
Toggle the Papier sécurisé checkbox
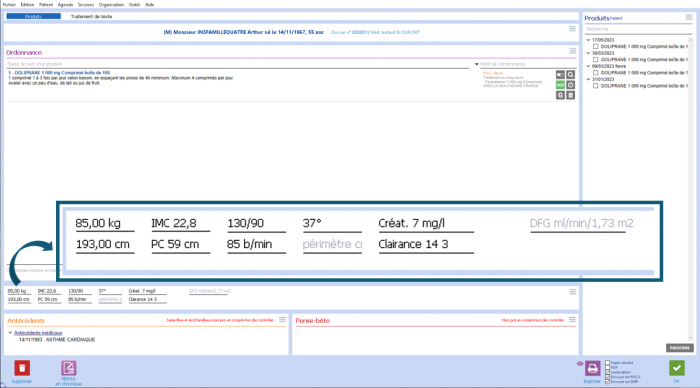[x=608, y=363]
